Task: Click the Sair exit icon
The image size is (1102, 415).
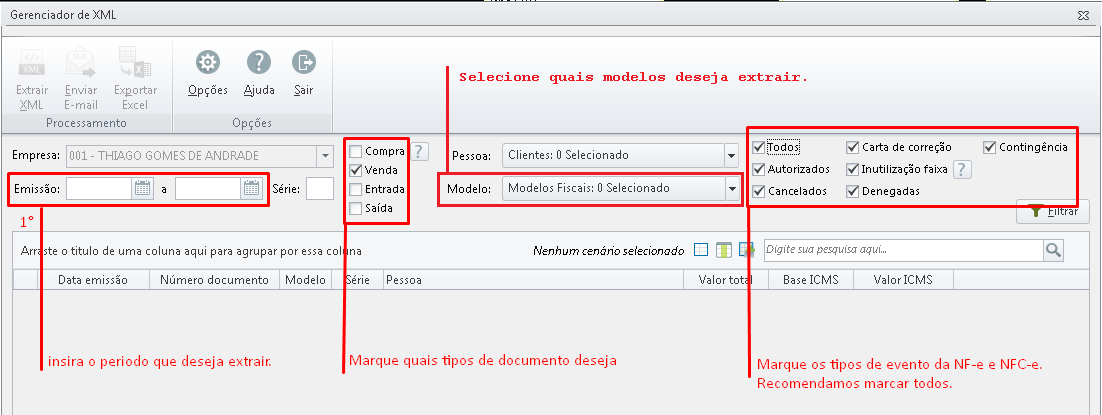Action: click(304, 63)
